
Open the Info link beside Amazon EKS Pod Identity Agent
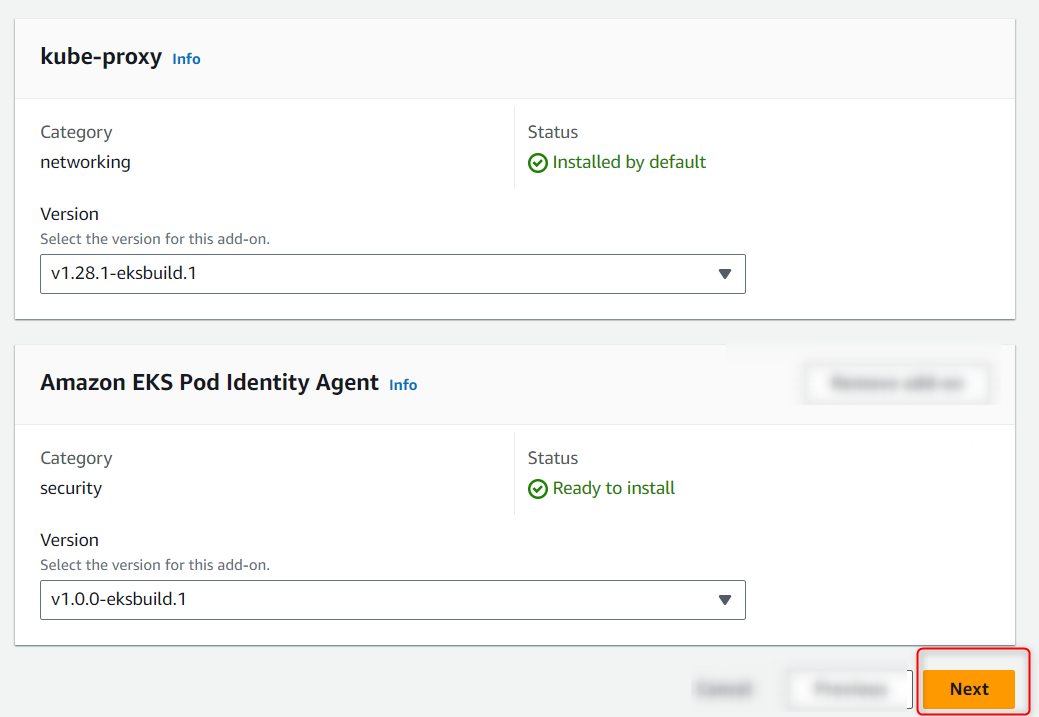pos(403,384)
